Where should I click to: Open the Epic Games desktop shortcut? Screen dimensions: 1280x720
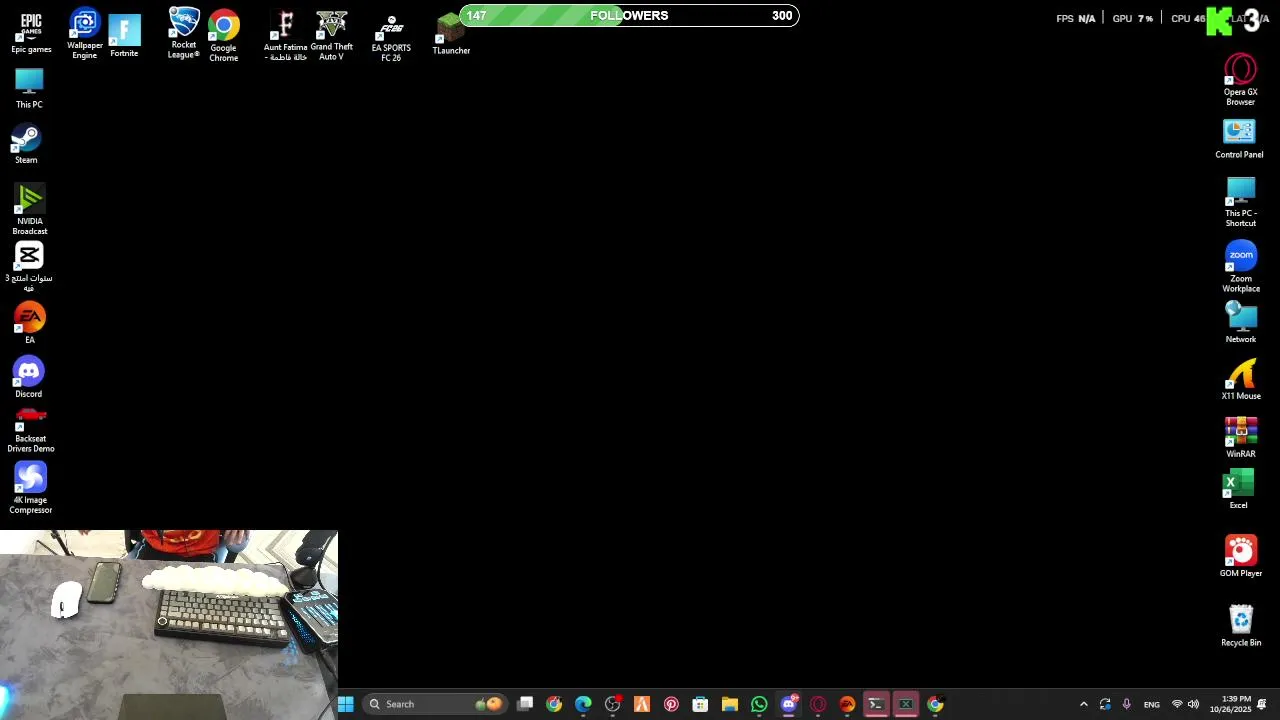(x=31, y=32)
